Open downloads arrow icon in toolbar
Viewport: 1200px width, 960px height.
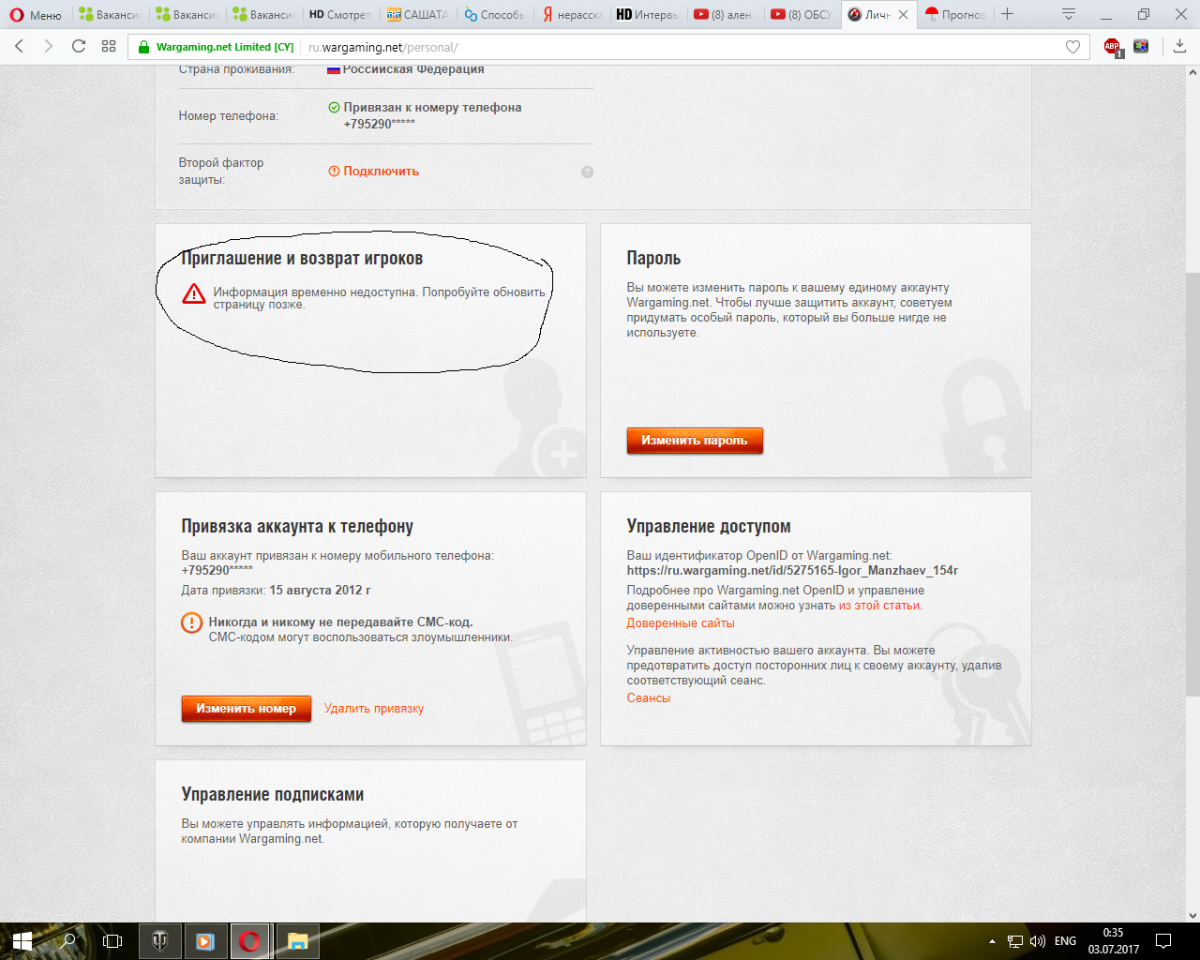[x=1180, y=47]
